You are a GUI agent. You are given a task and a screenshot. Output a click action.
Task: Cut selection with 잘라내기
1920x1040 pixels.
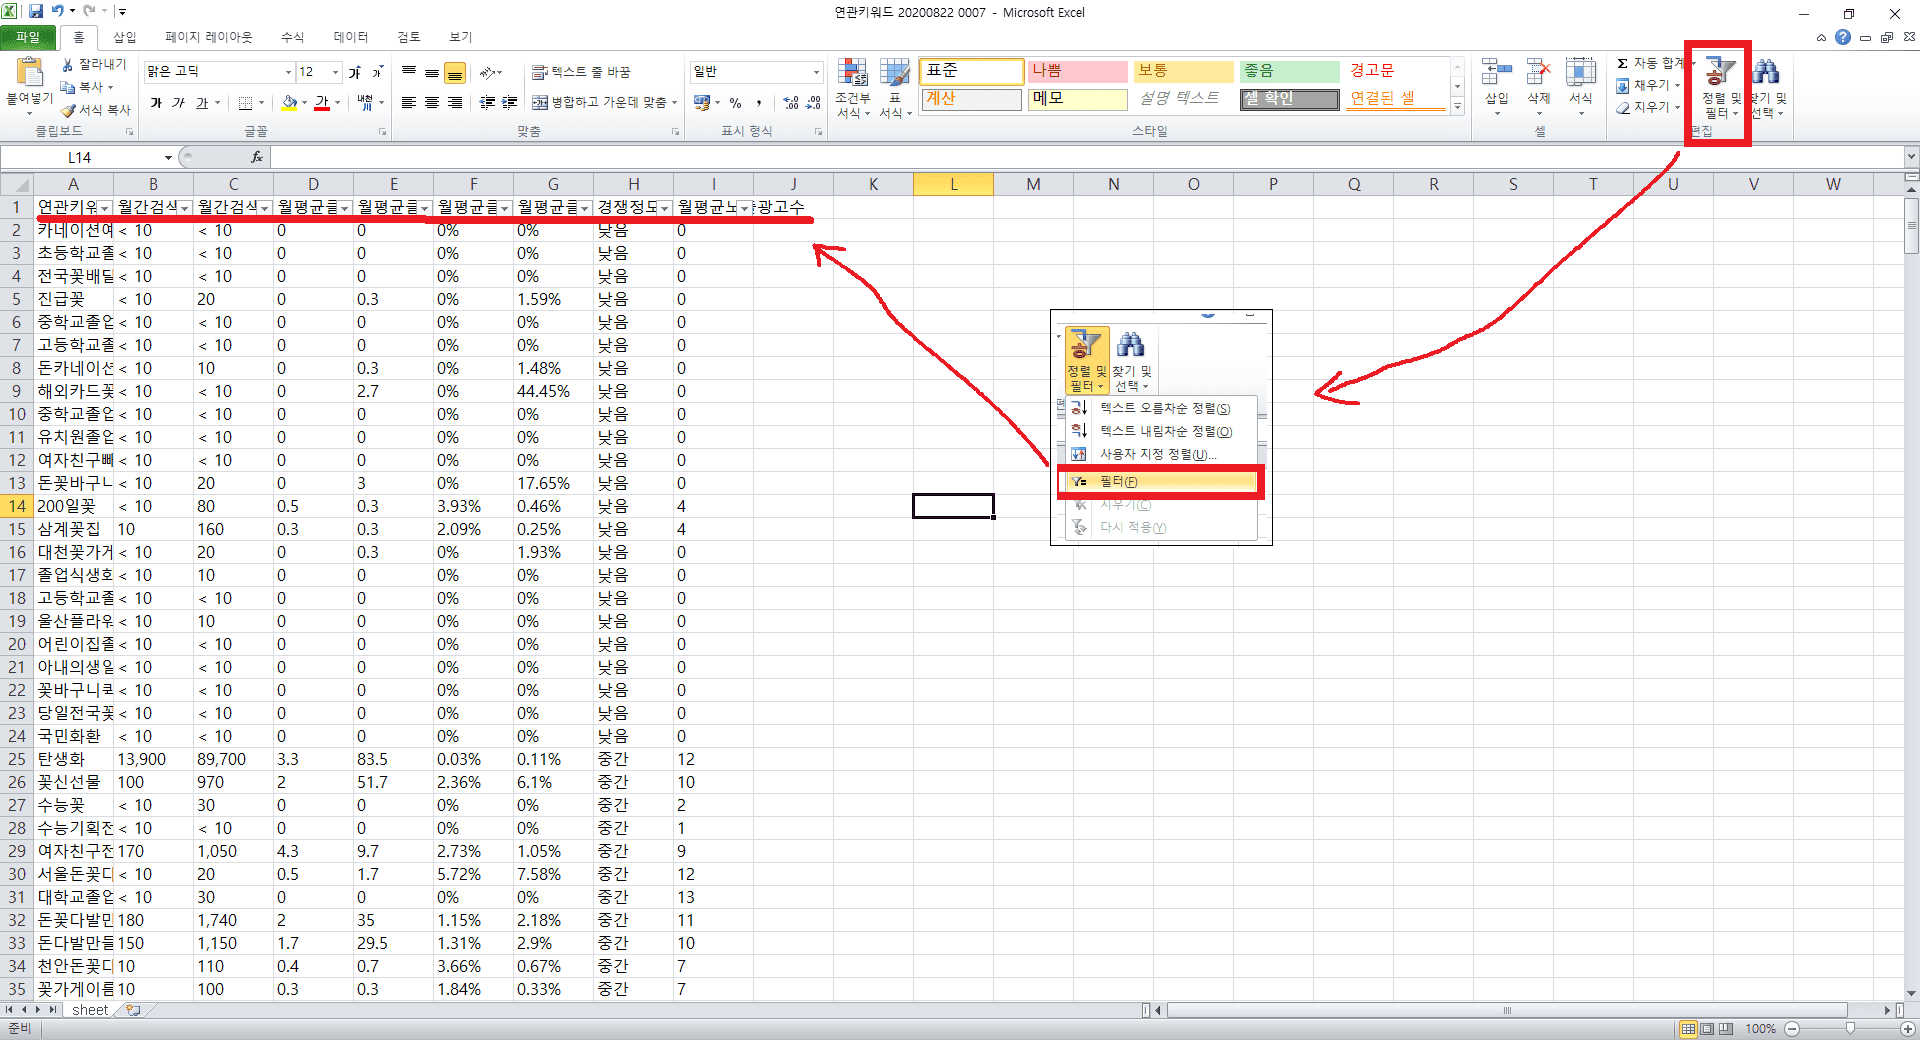click(94, 64)
